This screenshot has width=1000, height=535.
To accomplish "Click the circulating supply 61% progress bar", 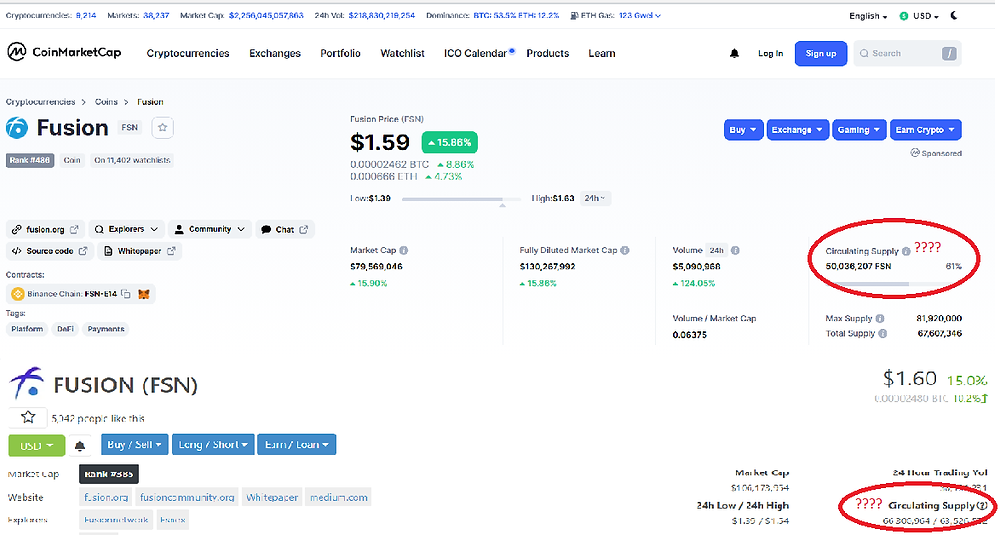I will (x=893, y=284).
